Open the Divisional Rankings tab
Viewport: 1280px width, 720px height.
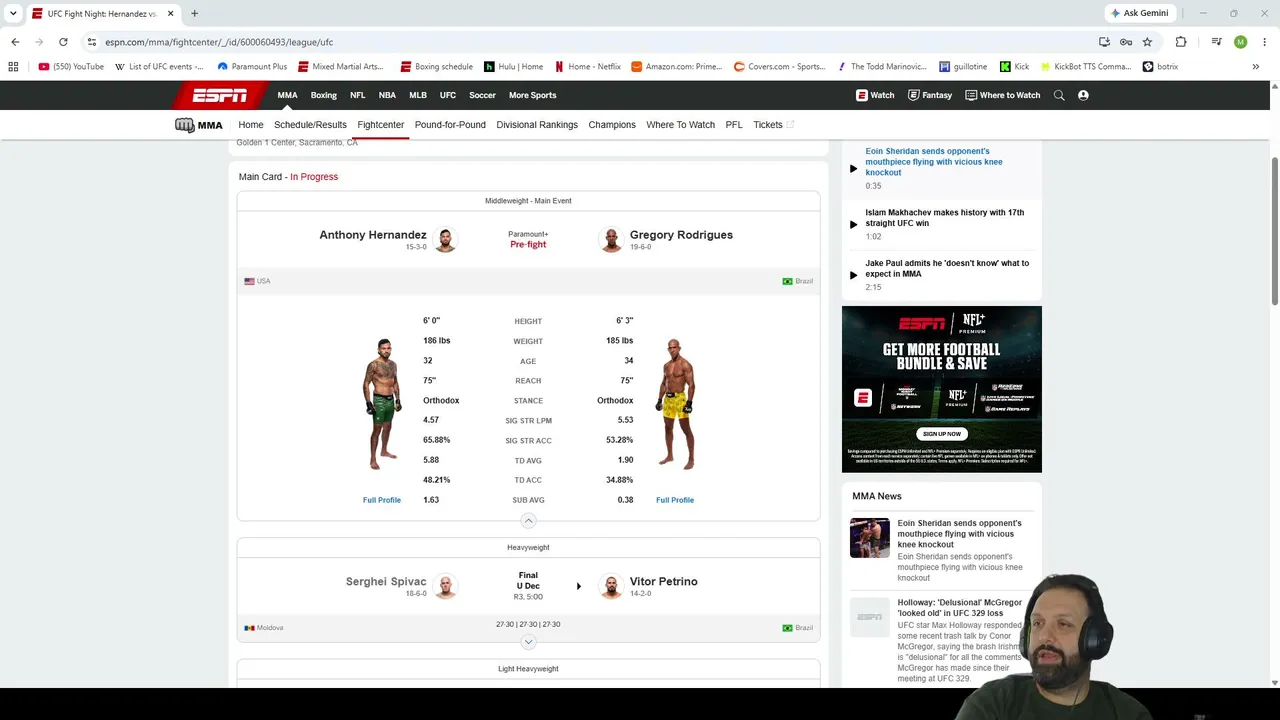[537, 125]
